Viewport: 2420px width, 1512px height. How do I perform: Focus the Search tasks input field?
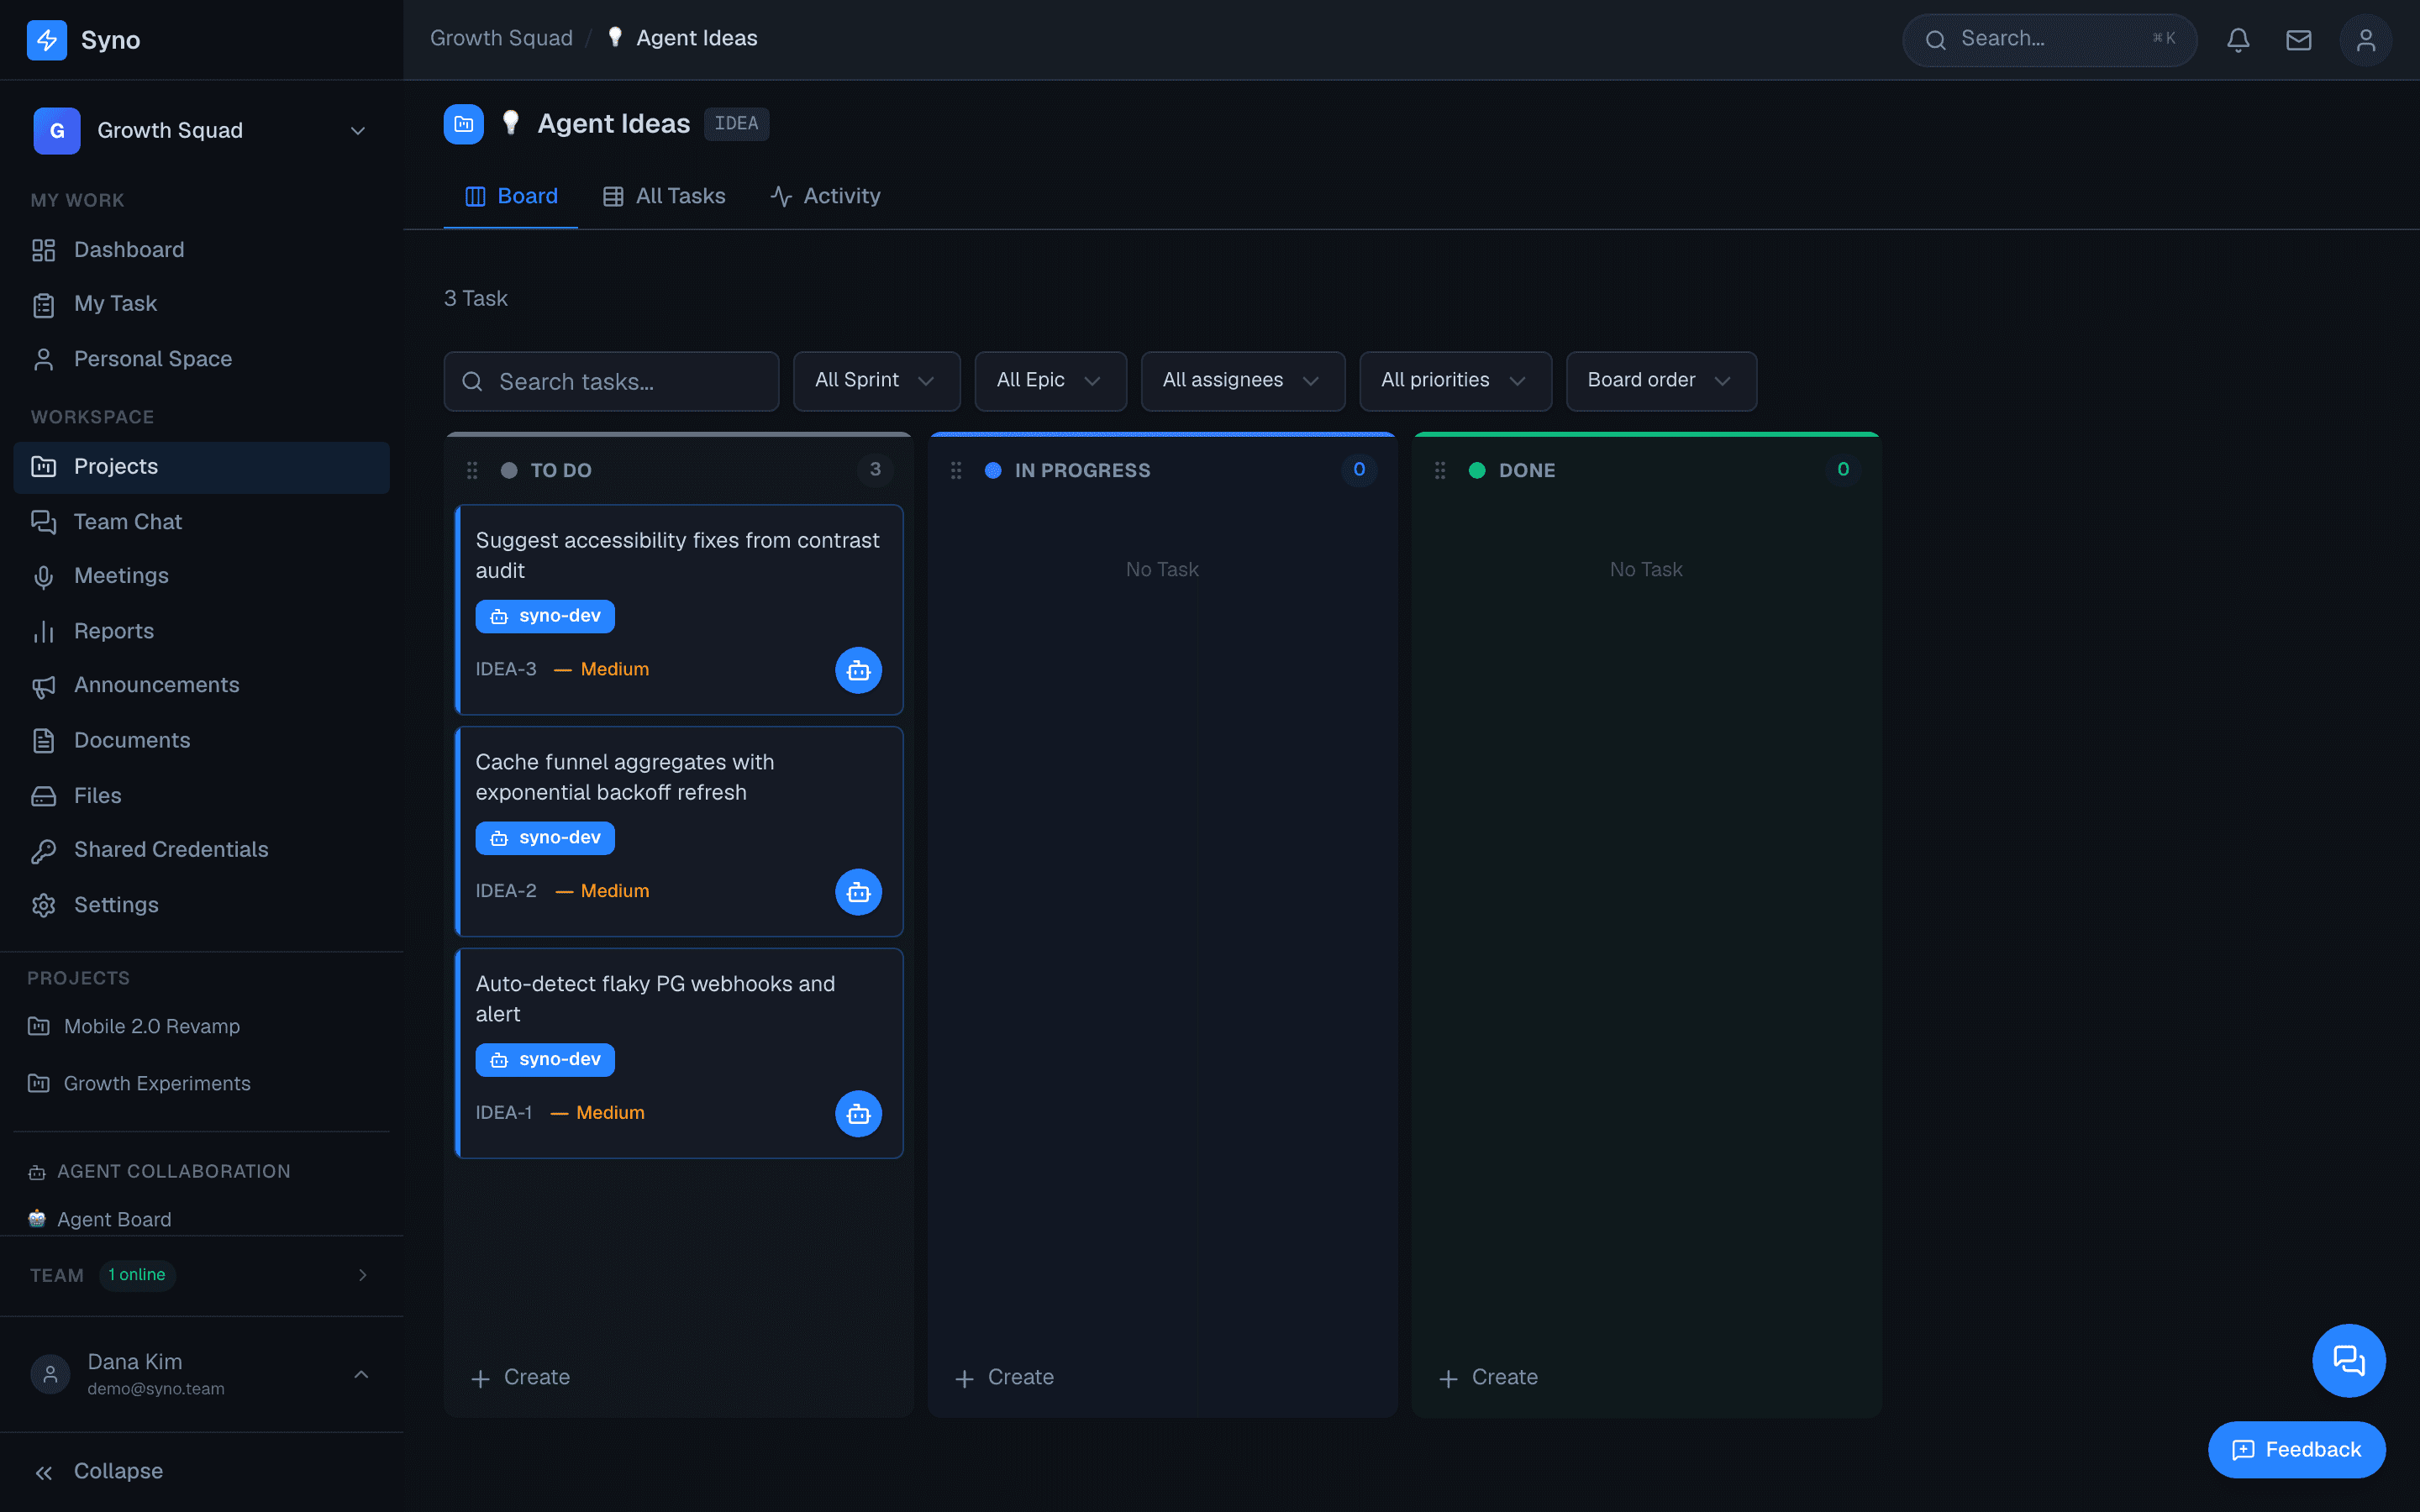click(x=612, y=381)
